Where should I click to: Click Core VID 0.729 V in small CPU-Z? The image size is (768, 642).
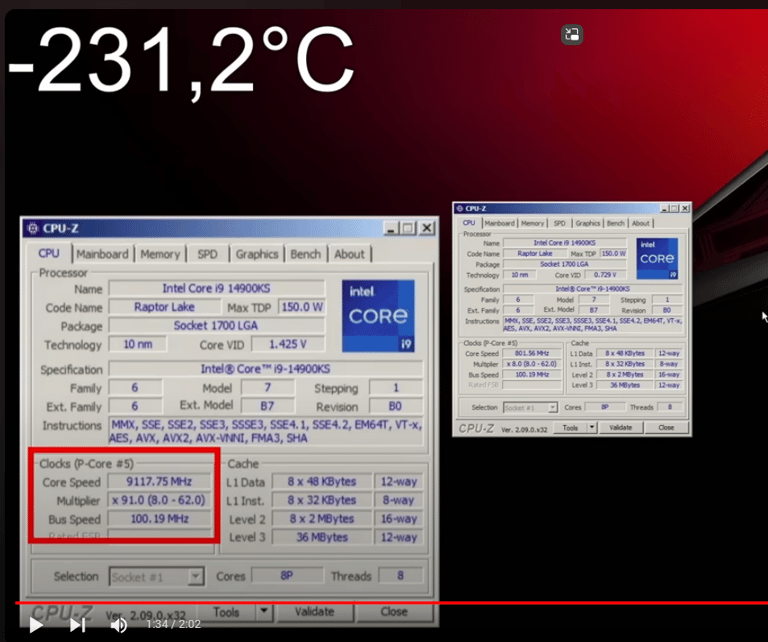pyautogui.click(x=605, y=275)
